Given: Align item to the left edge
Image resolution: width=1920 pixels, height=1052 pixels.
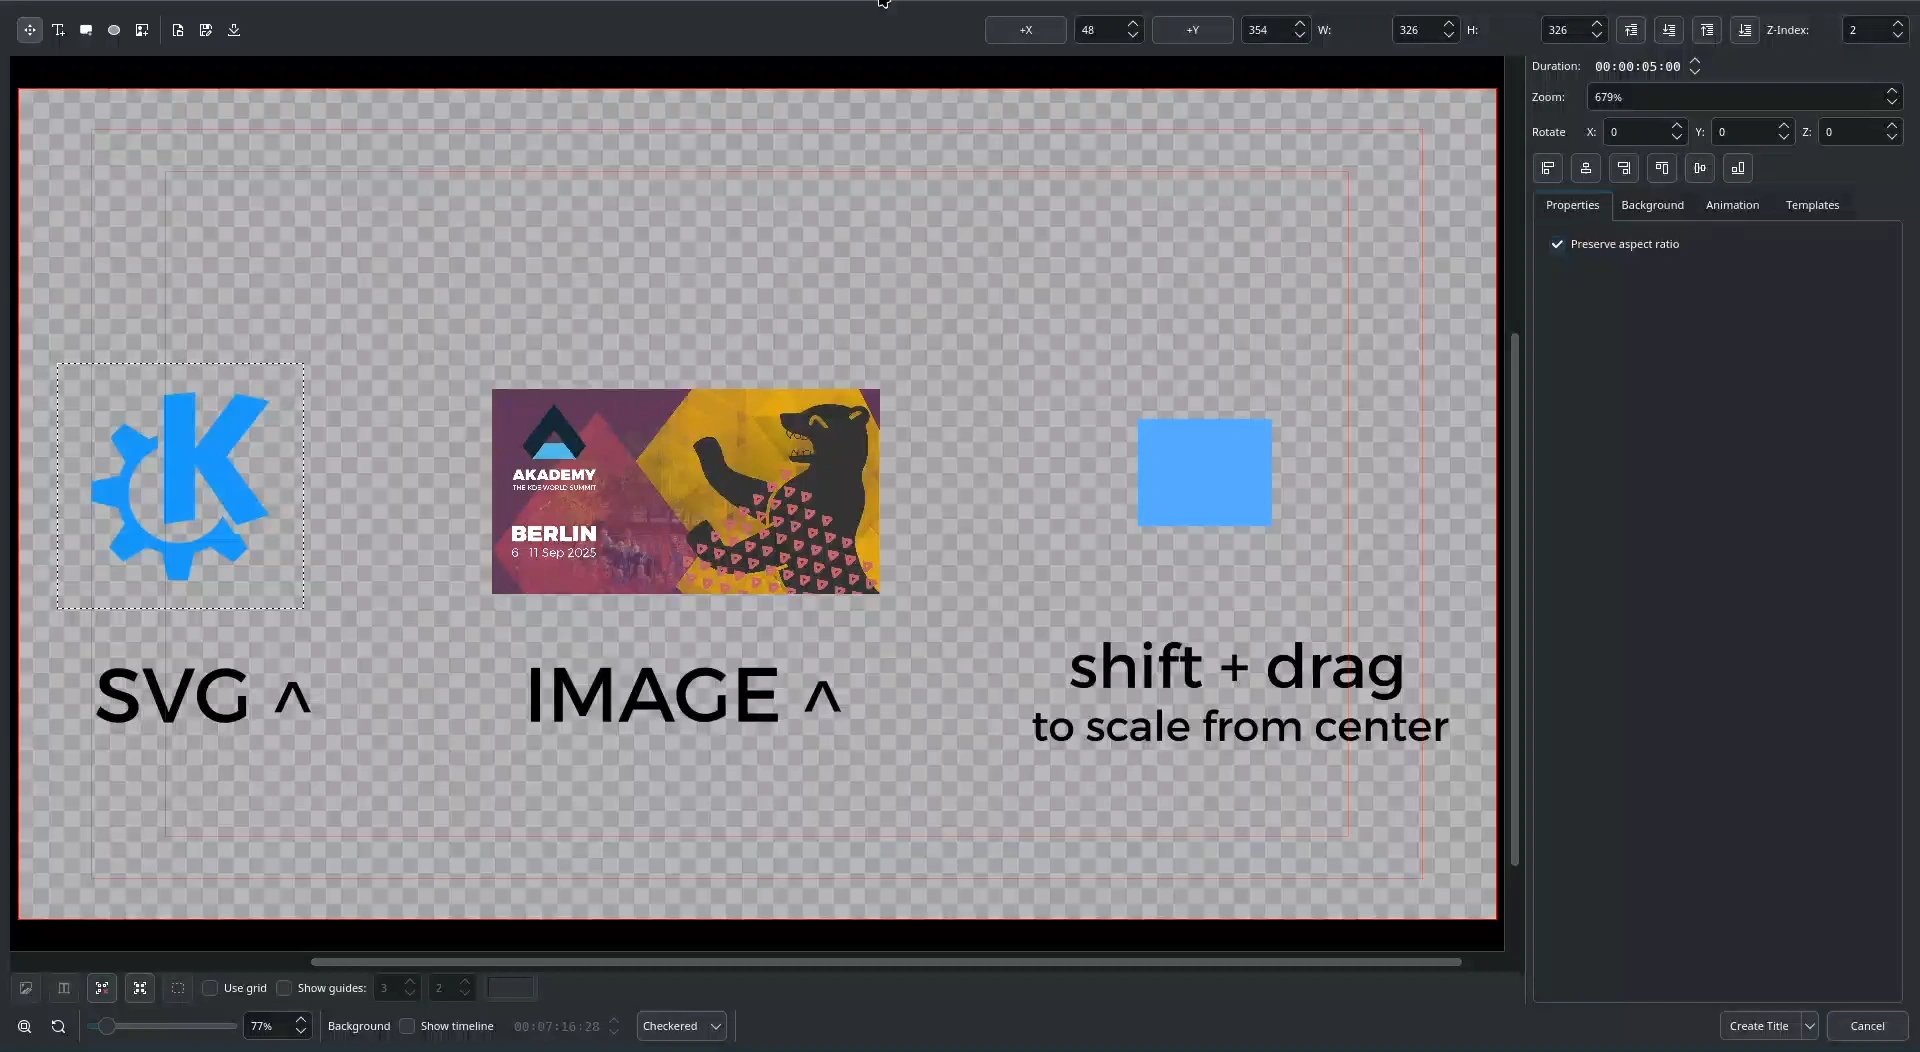Looking at the screenshot, I should point(1548,168).
